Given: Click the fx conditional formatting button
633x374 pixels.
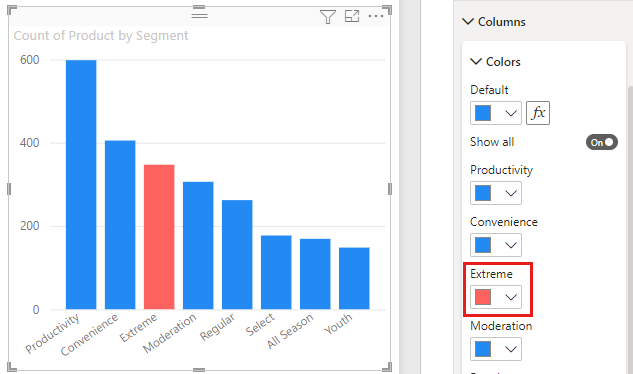Looking at the screenshot, I should 538,113.
